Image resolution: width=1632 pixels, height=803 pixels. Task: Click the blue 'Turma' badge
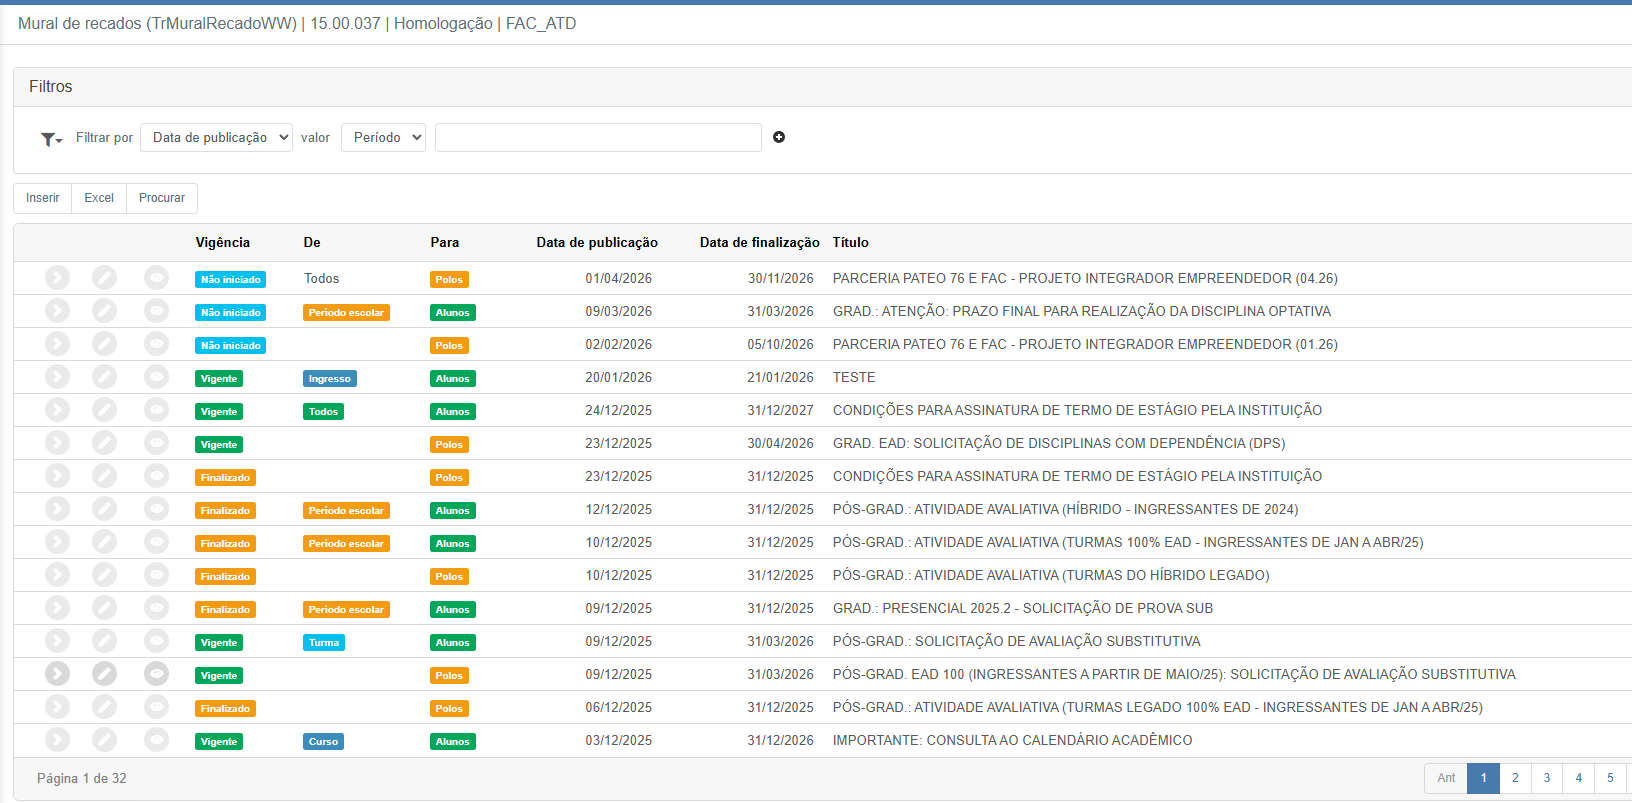[324, 643]
